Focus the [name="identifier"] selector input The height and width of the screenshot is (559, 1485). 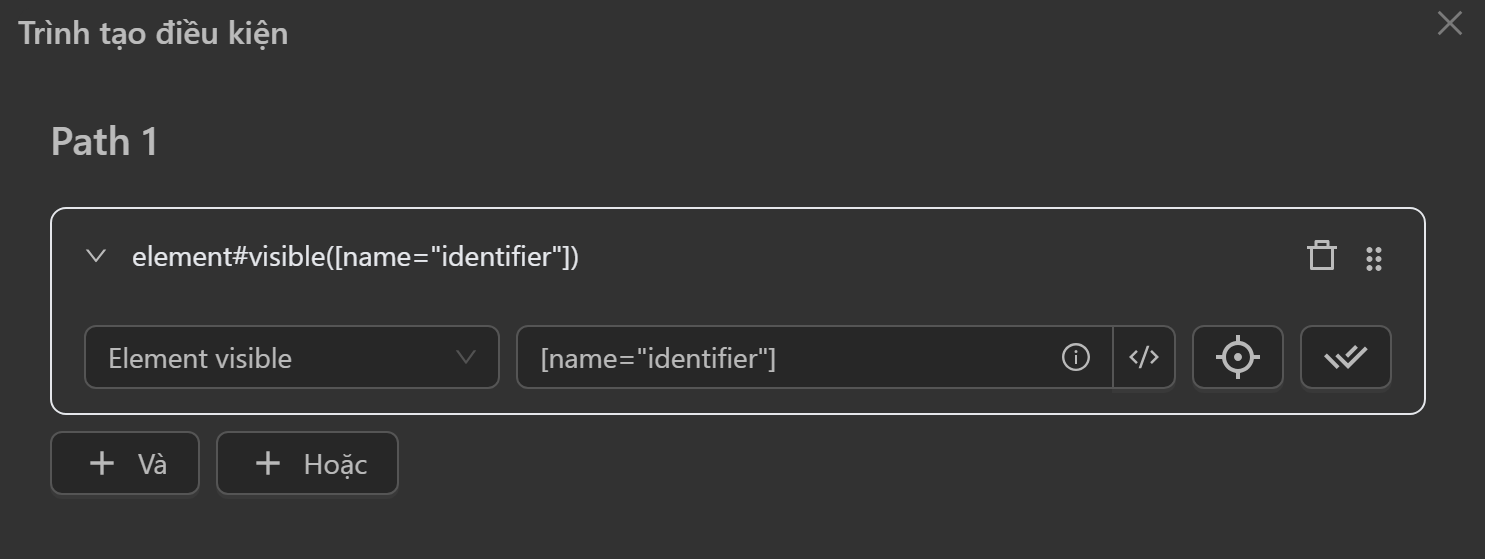coord(790,357)
